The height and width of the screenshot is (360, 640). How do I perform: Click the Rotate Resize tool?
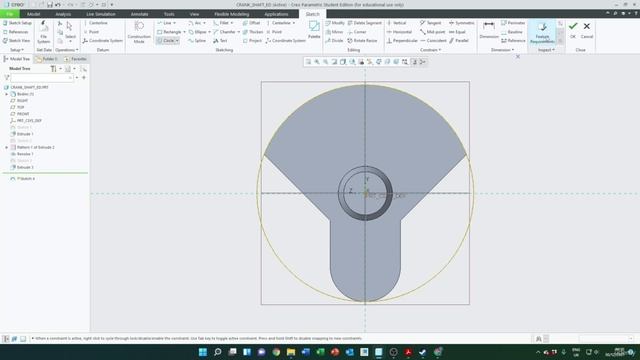[x=362, y=41]
